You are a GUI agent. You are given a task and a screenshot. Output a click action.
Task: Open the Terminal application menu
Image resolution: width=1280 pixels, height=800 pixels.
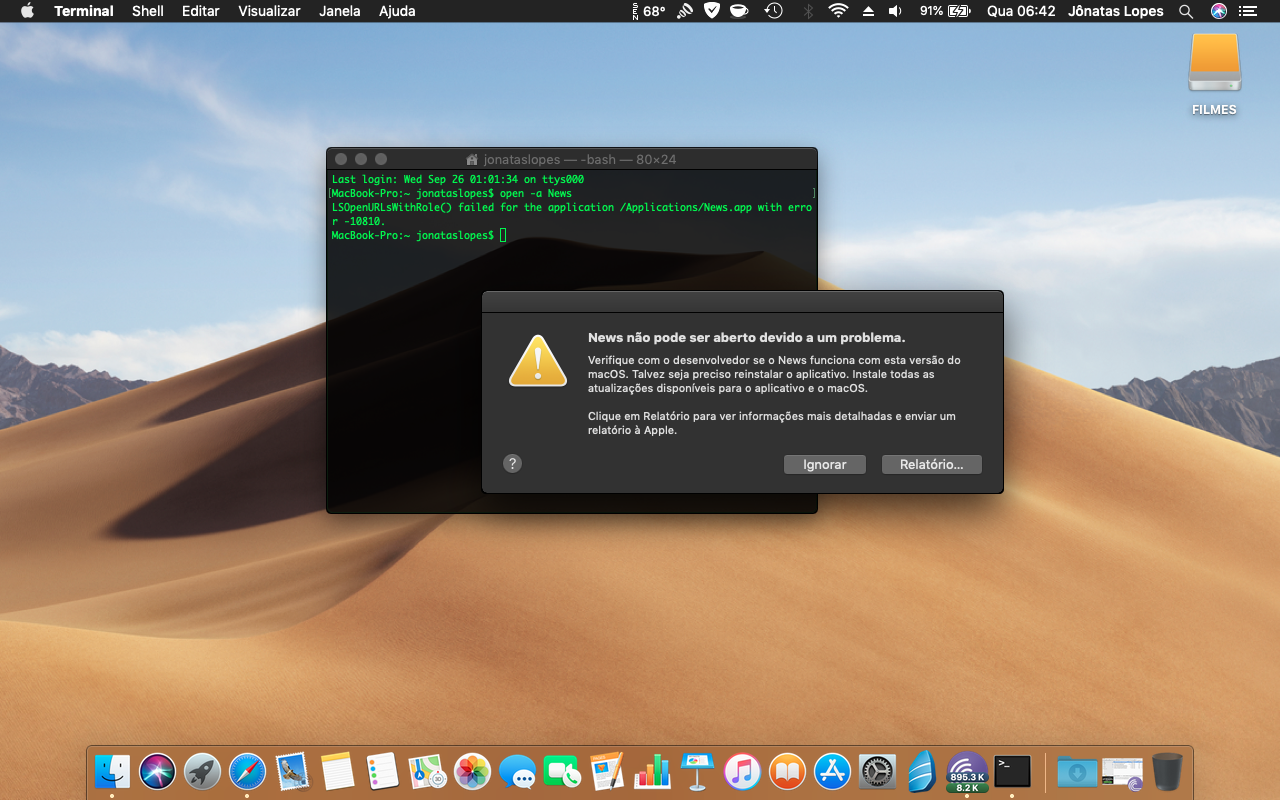[84, 11]
